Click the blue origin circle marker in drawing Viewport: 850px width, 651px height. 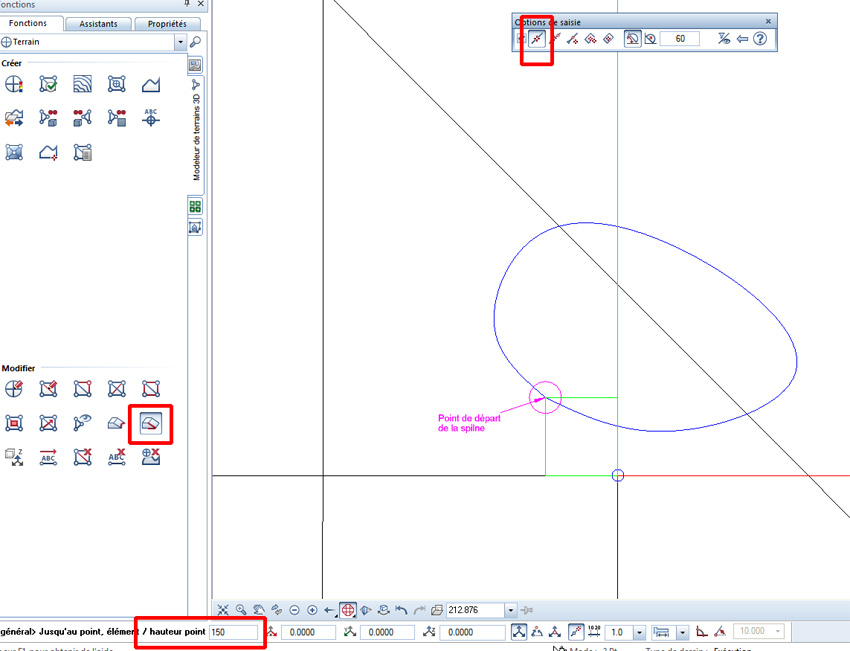point(617,475)
